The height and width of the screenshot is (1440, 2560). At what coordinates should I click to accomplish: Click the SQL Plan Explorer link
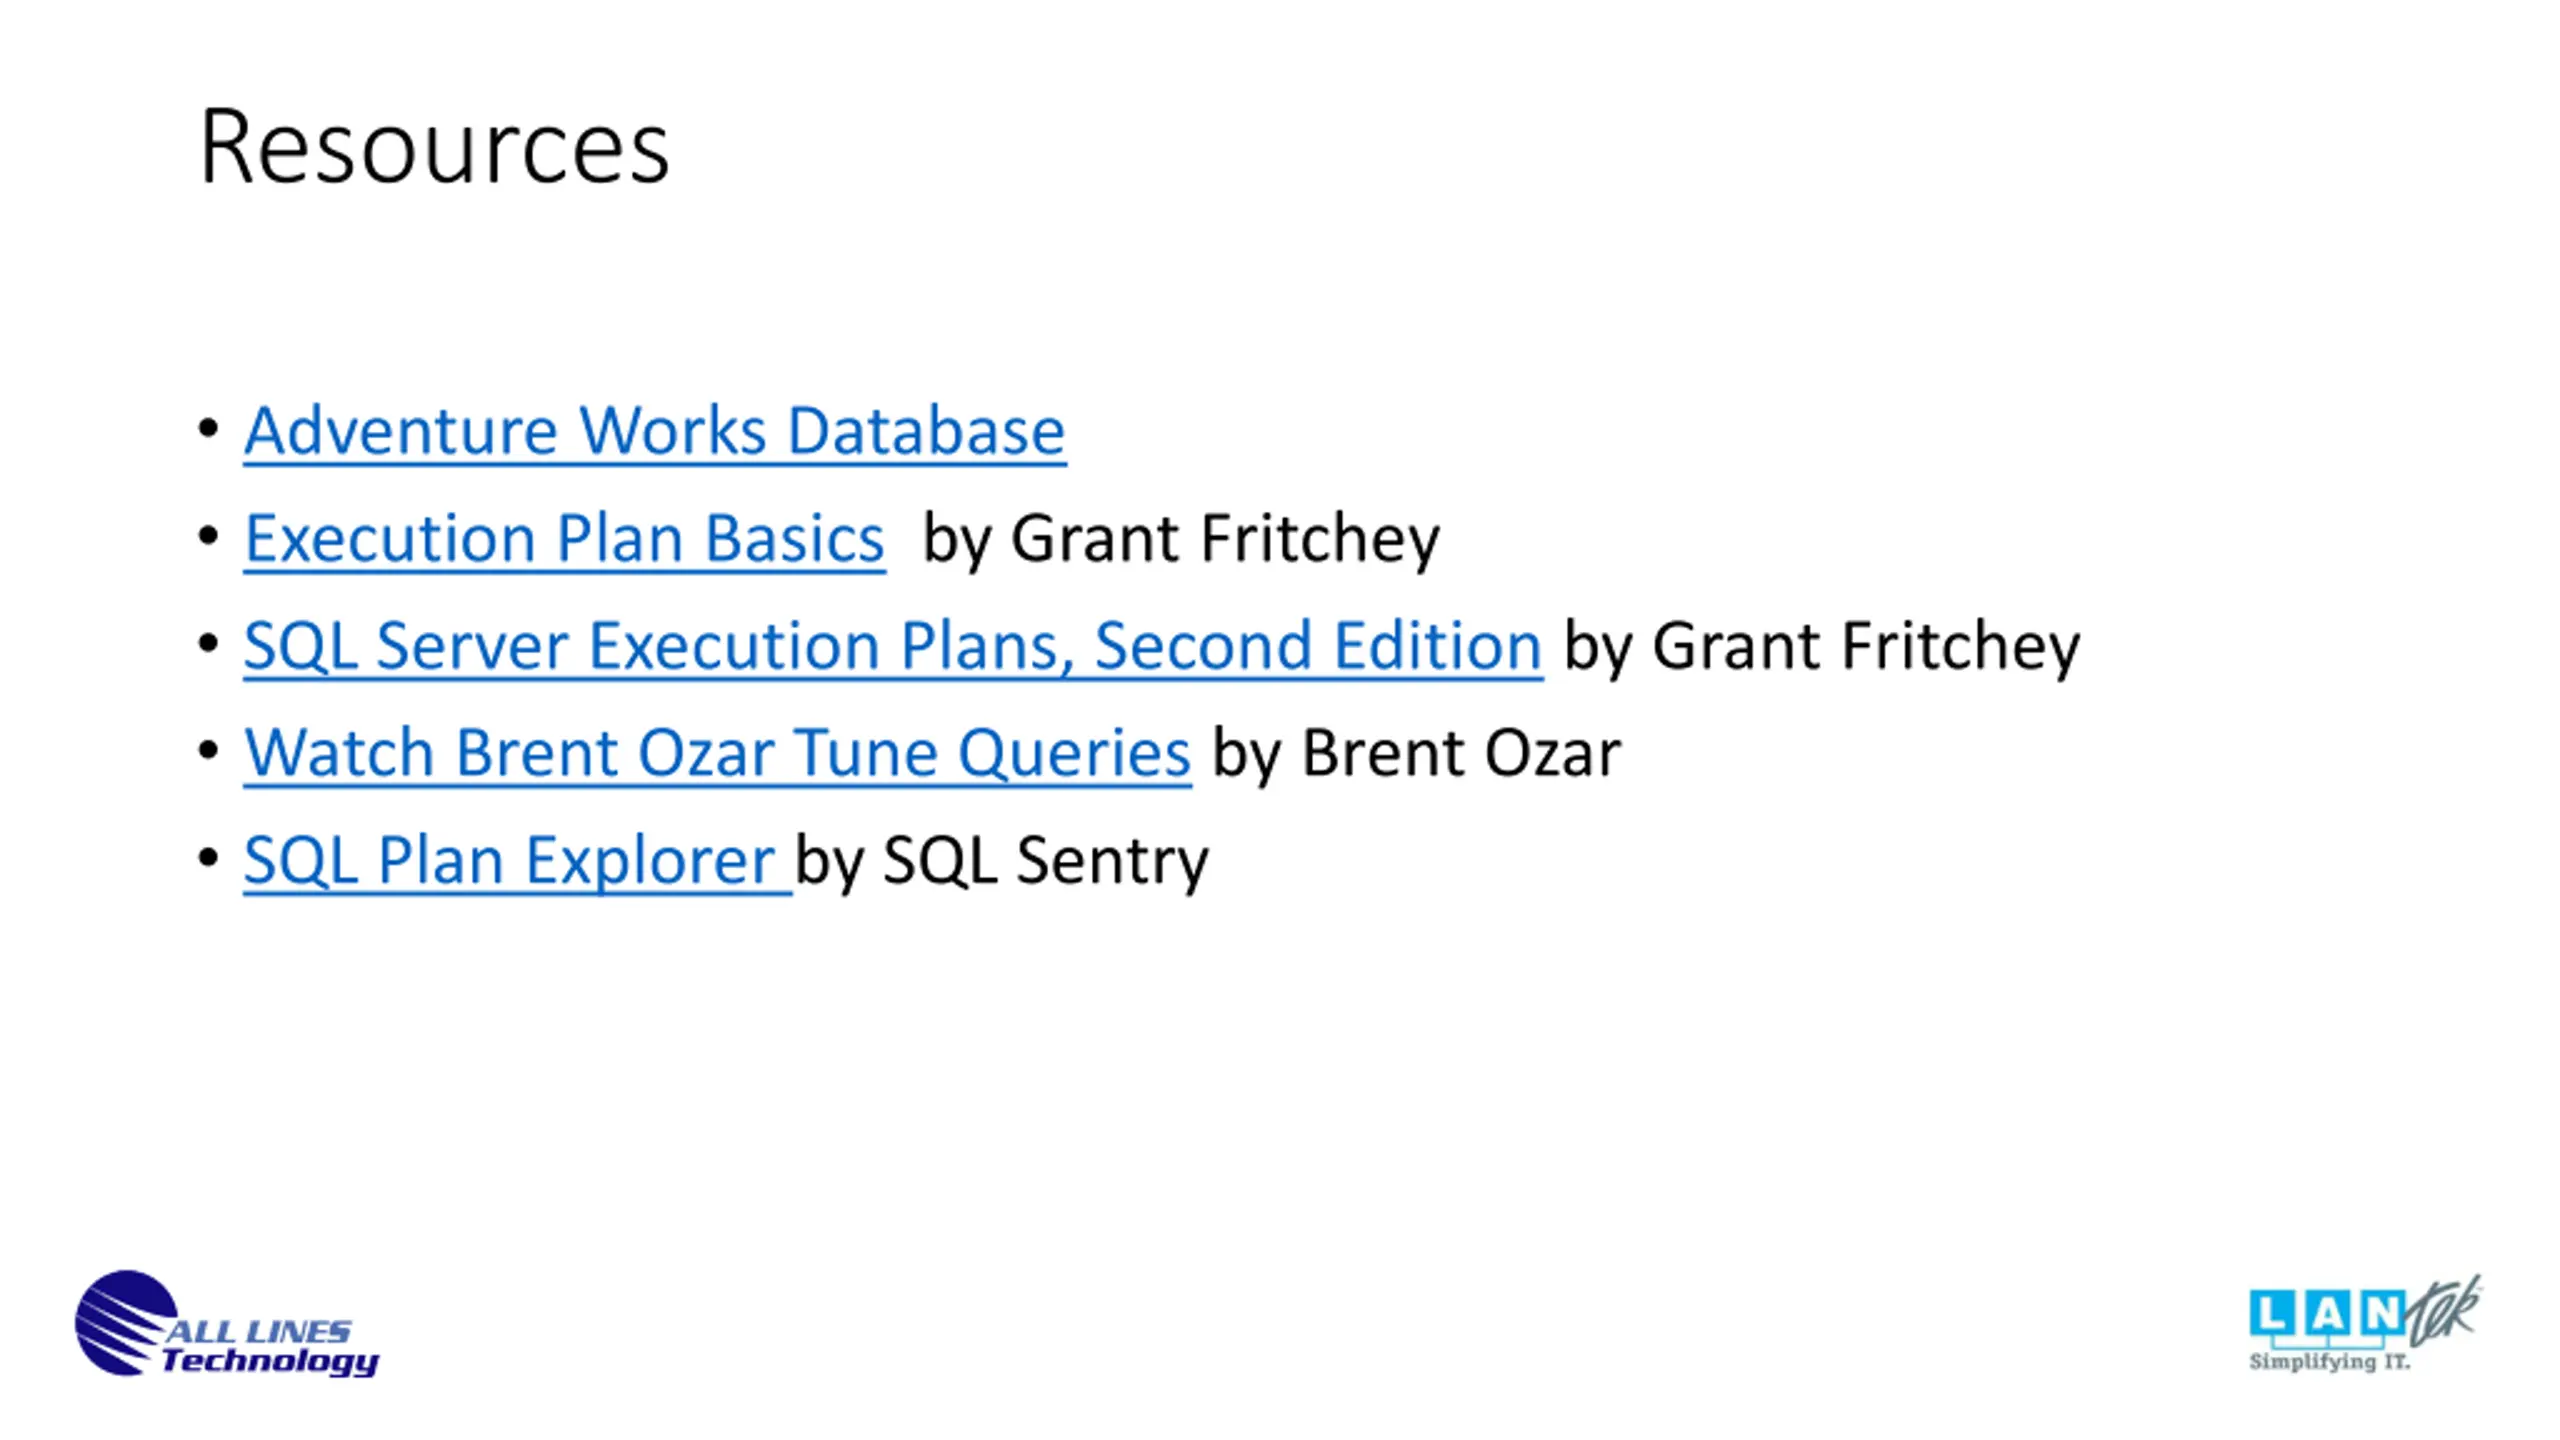coord(517,860)
